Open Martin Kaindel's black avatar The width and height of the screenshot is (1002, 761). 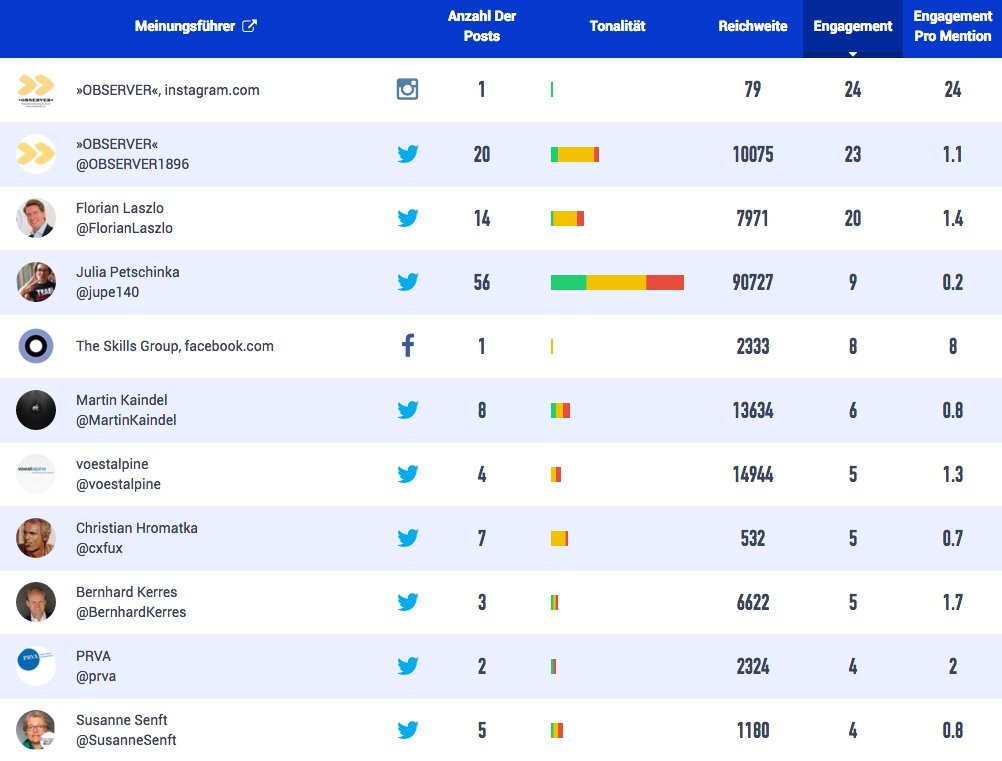tap(36, 410)
